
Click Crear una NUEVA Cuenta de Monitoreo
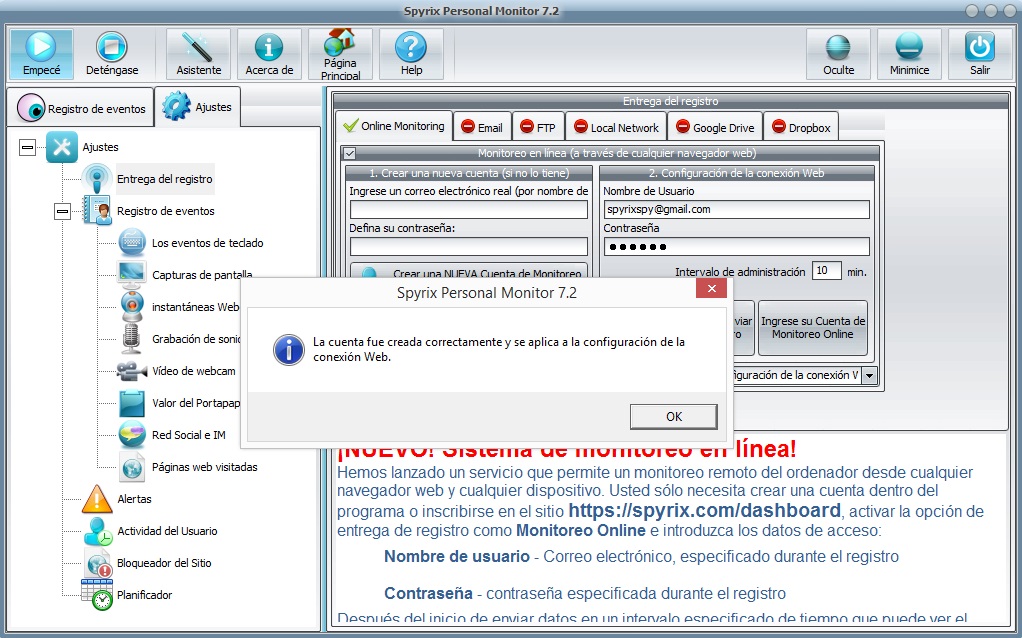469,272
